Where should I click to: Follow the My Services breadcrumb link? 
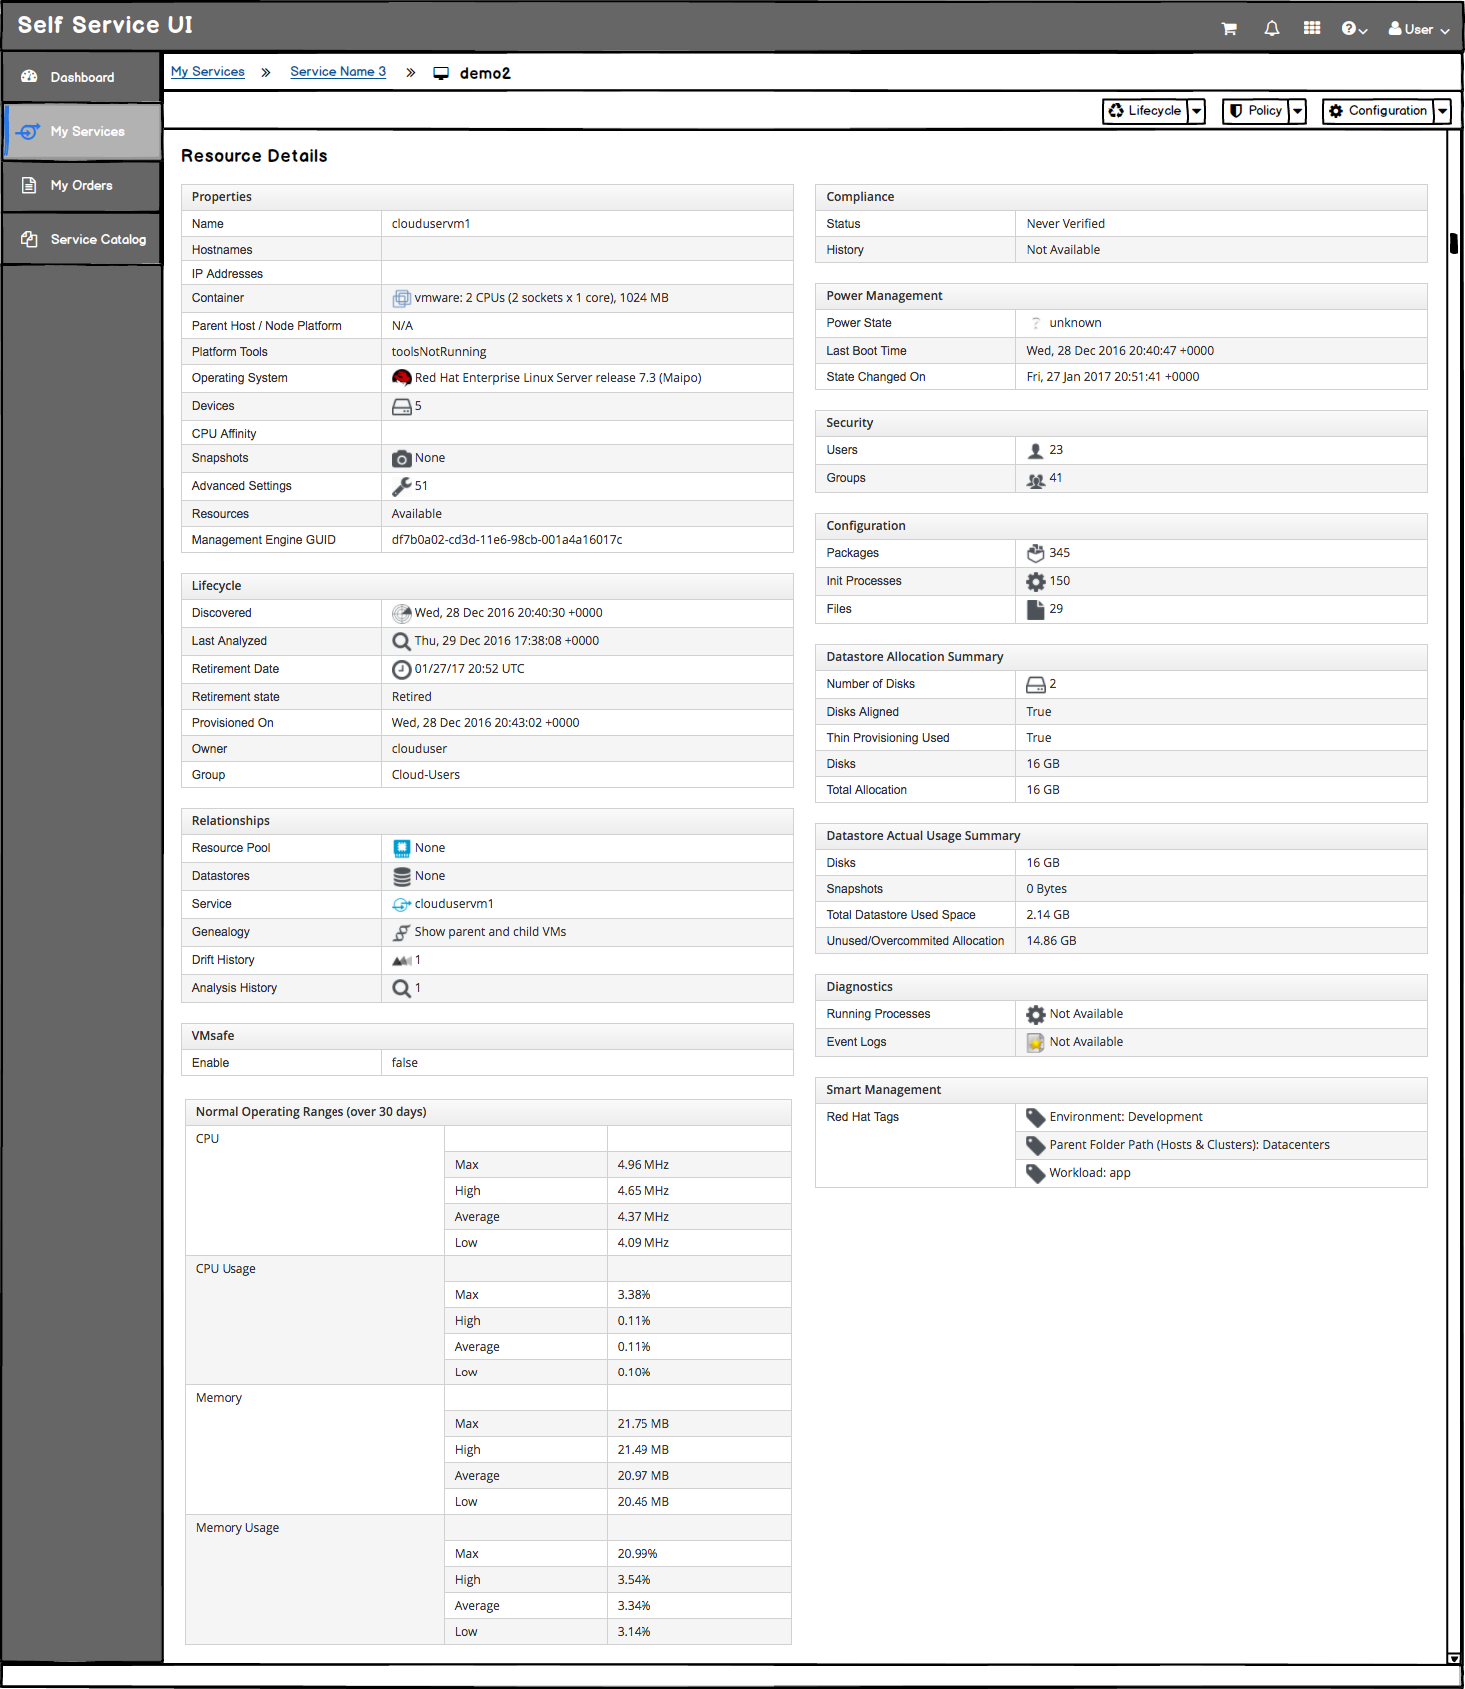pyautogui.click(x=208, y=72)
